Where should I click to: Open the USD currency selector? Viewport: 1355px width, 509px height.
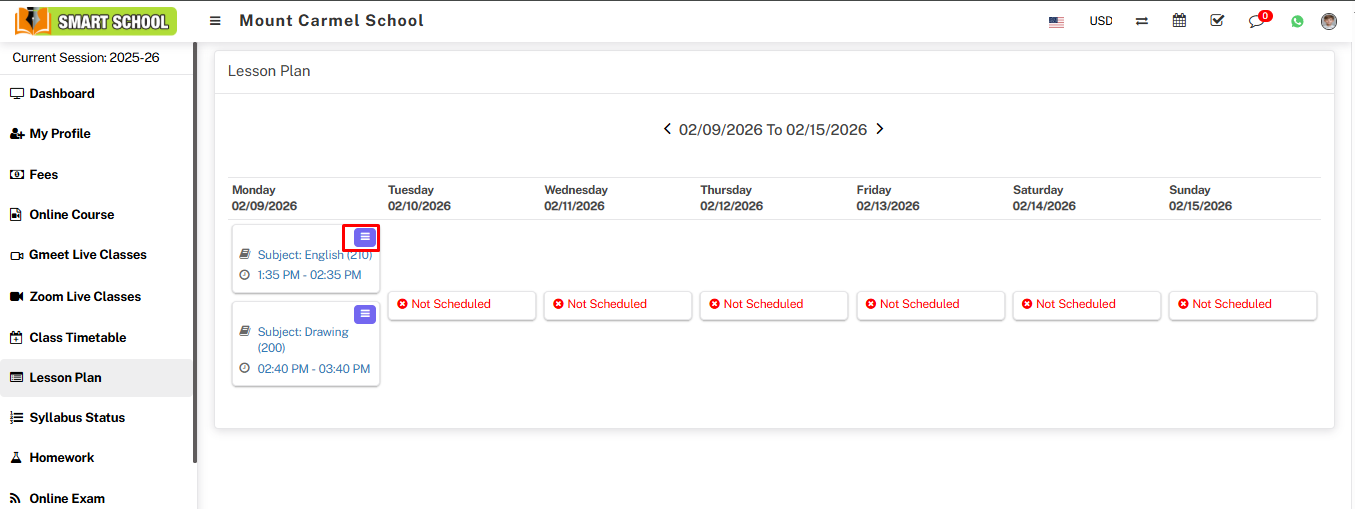1100,21
